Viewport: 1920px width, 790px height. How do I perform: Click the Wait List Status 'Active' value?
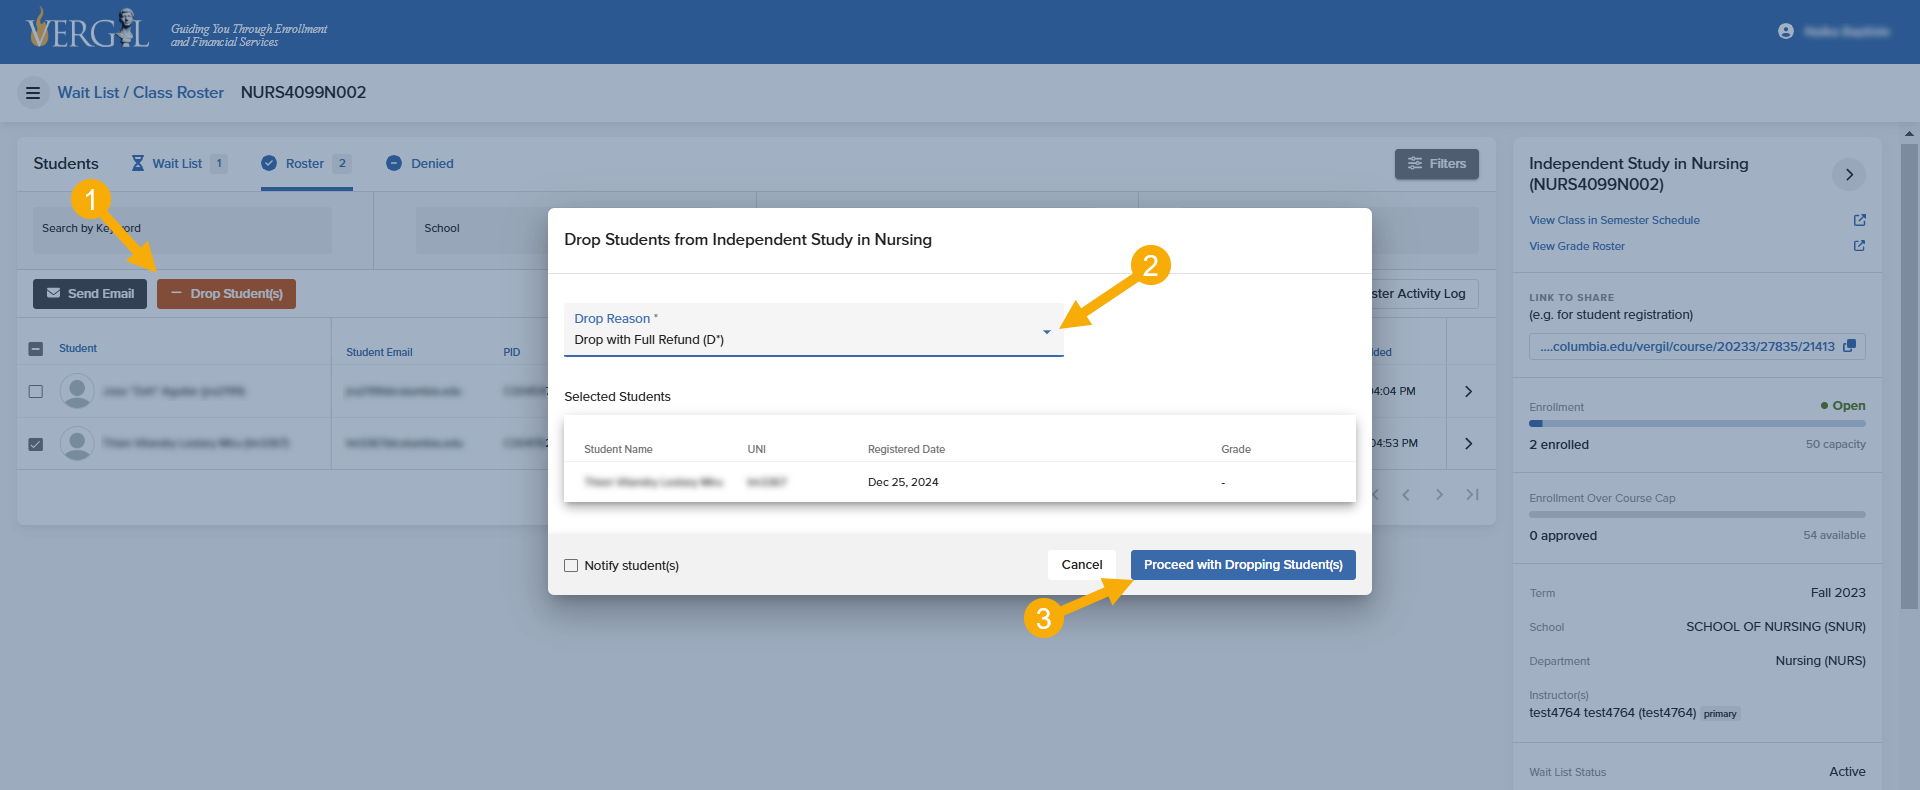1847,772
